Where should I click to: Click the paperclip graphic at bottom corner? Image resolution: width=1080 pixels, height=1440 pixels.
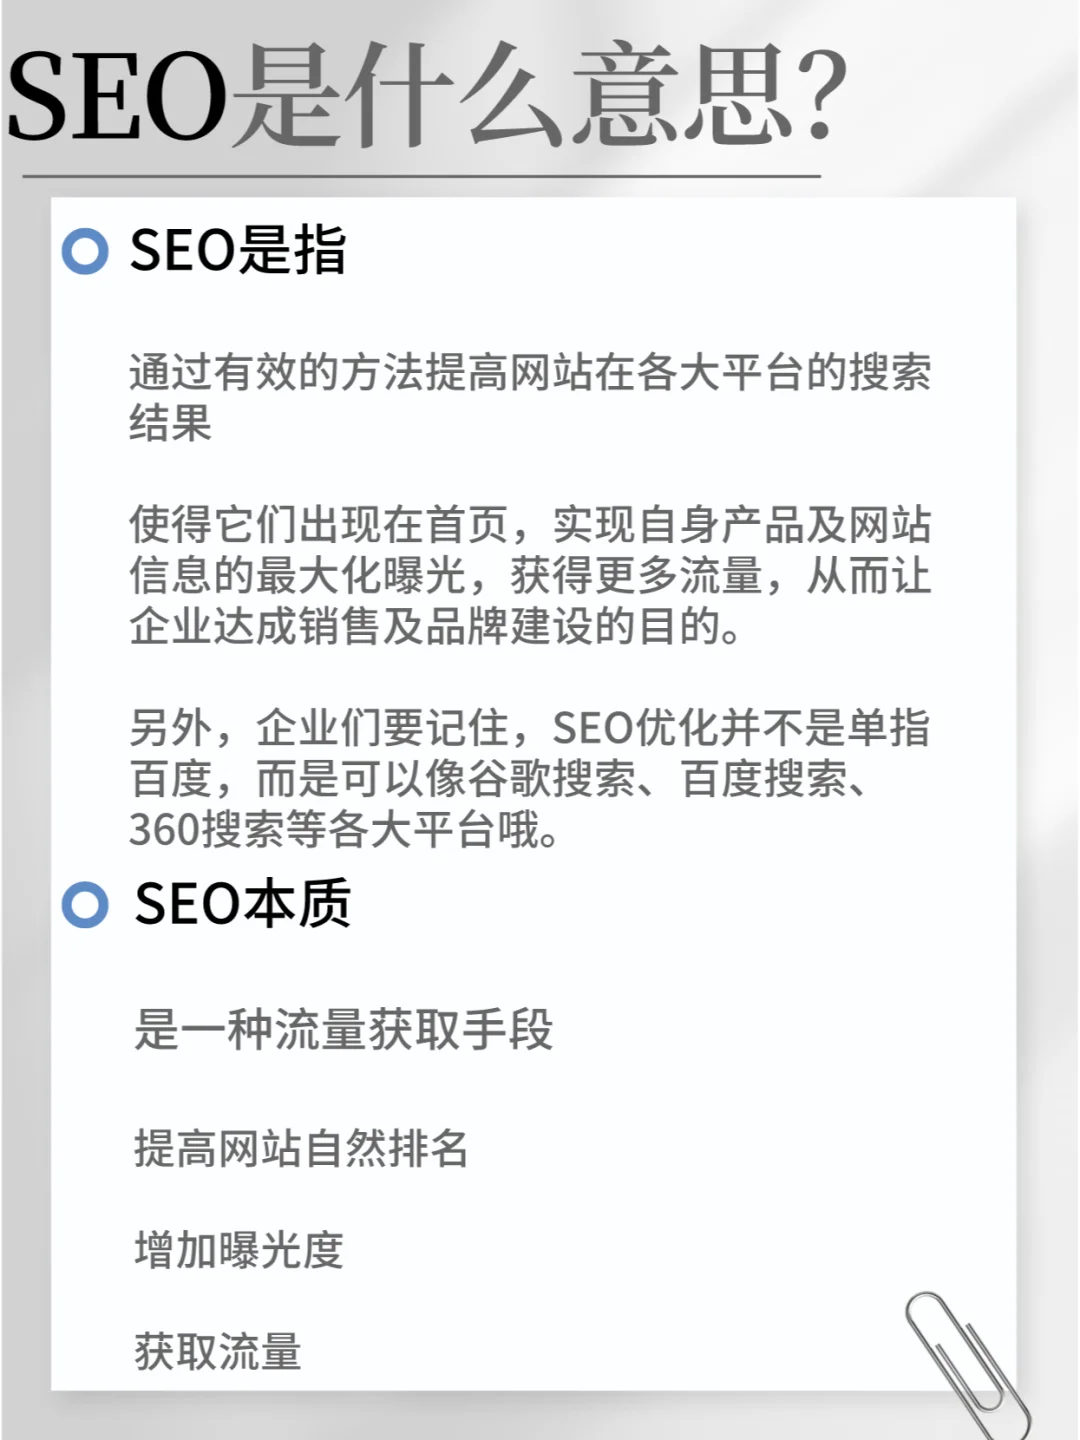966,1364
